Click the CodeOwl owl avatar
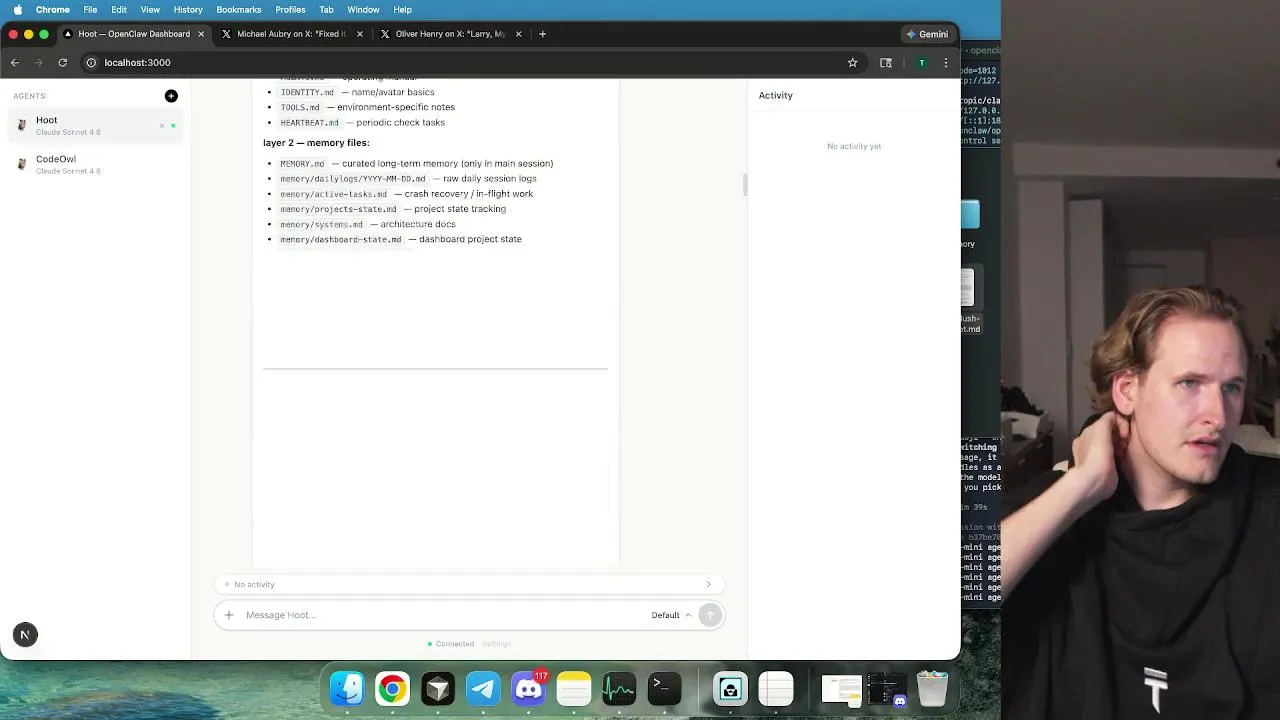 tap(22, 165)
